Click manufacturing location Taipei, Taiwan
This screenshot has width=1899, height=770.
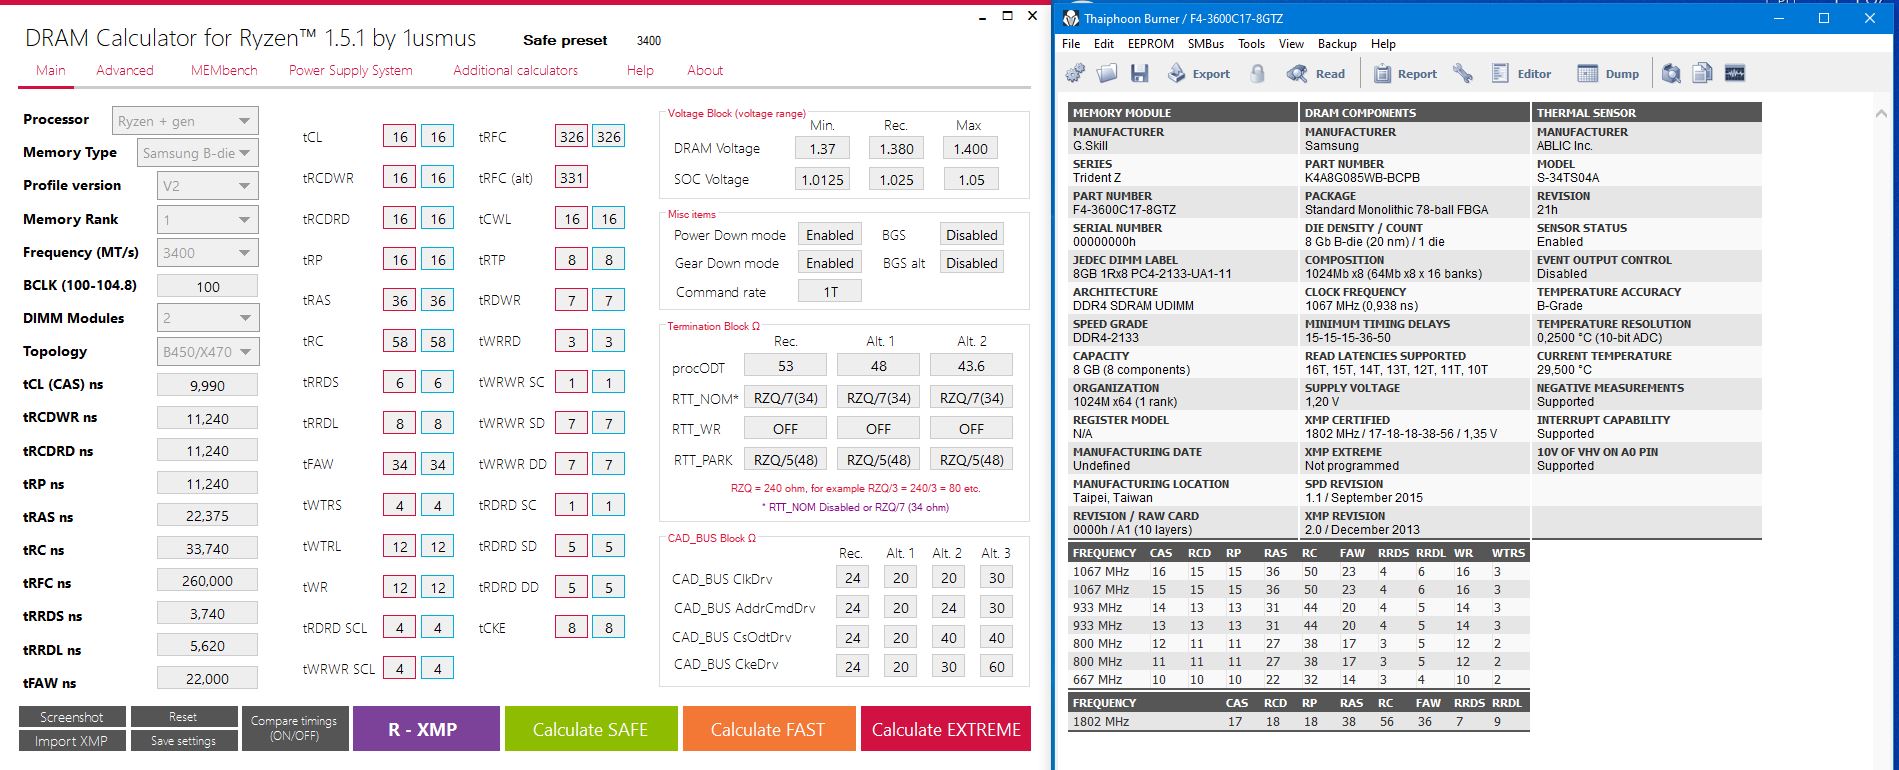point(1113,498)
